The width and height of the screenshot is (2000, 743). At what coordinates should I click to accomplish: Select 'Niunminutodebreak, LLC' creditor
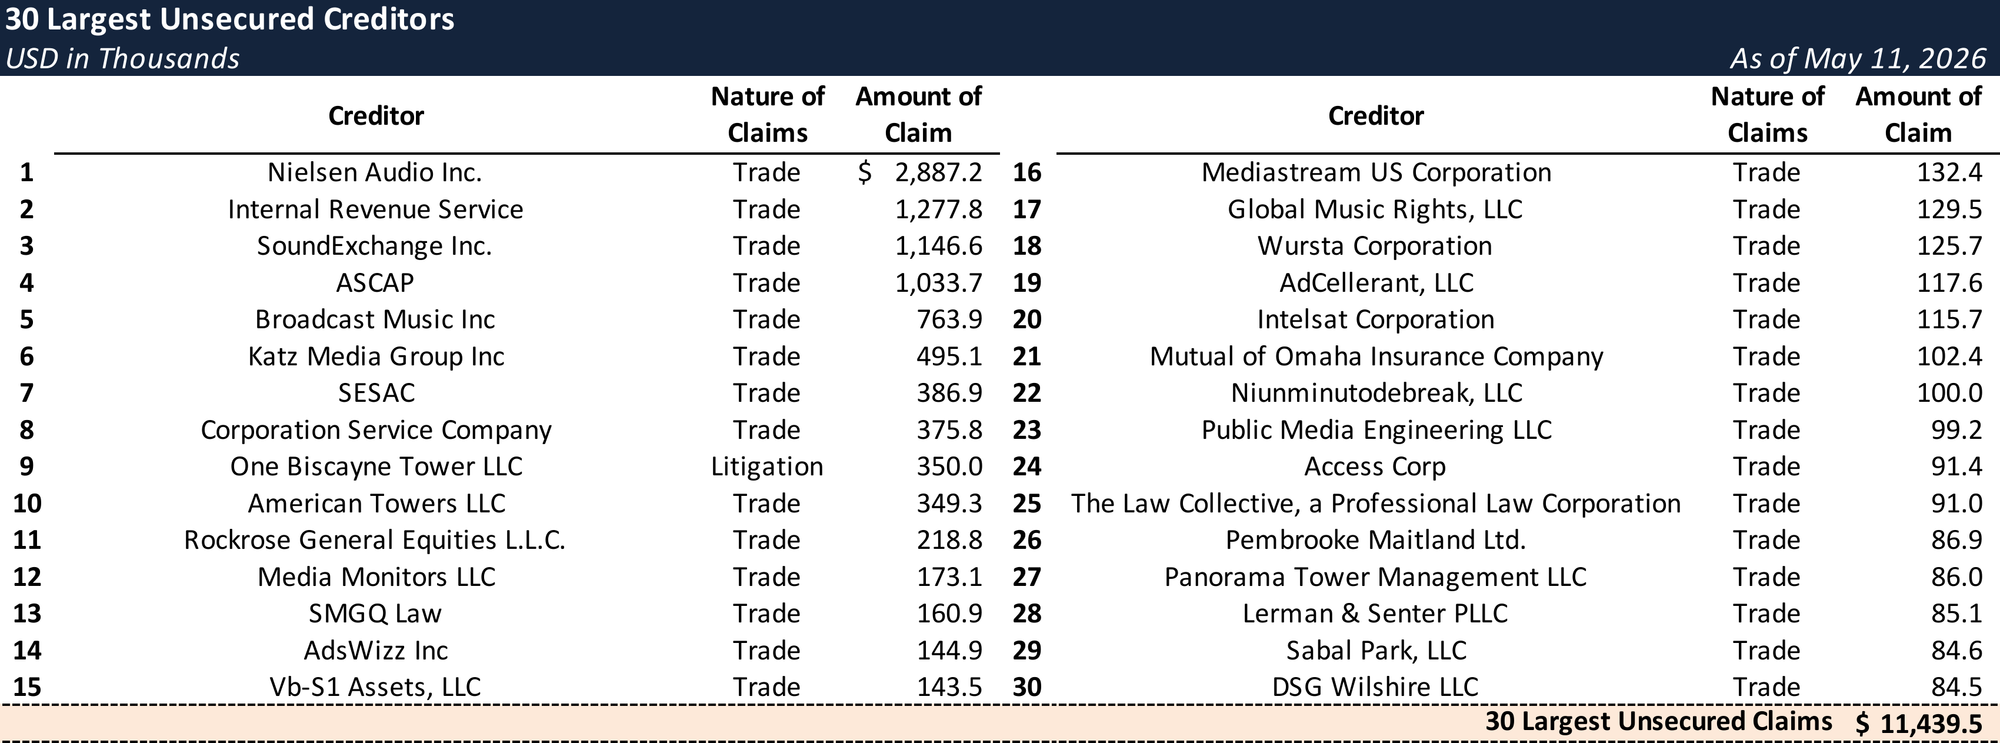(x=1376, y=393)
